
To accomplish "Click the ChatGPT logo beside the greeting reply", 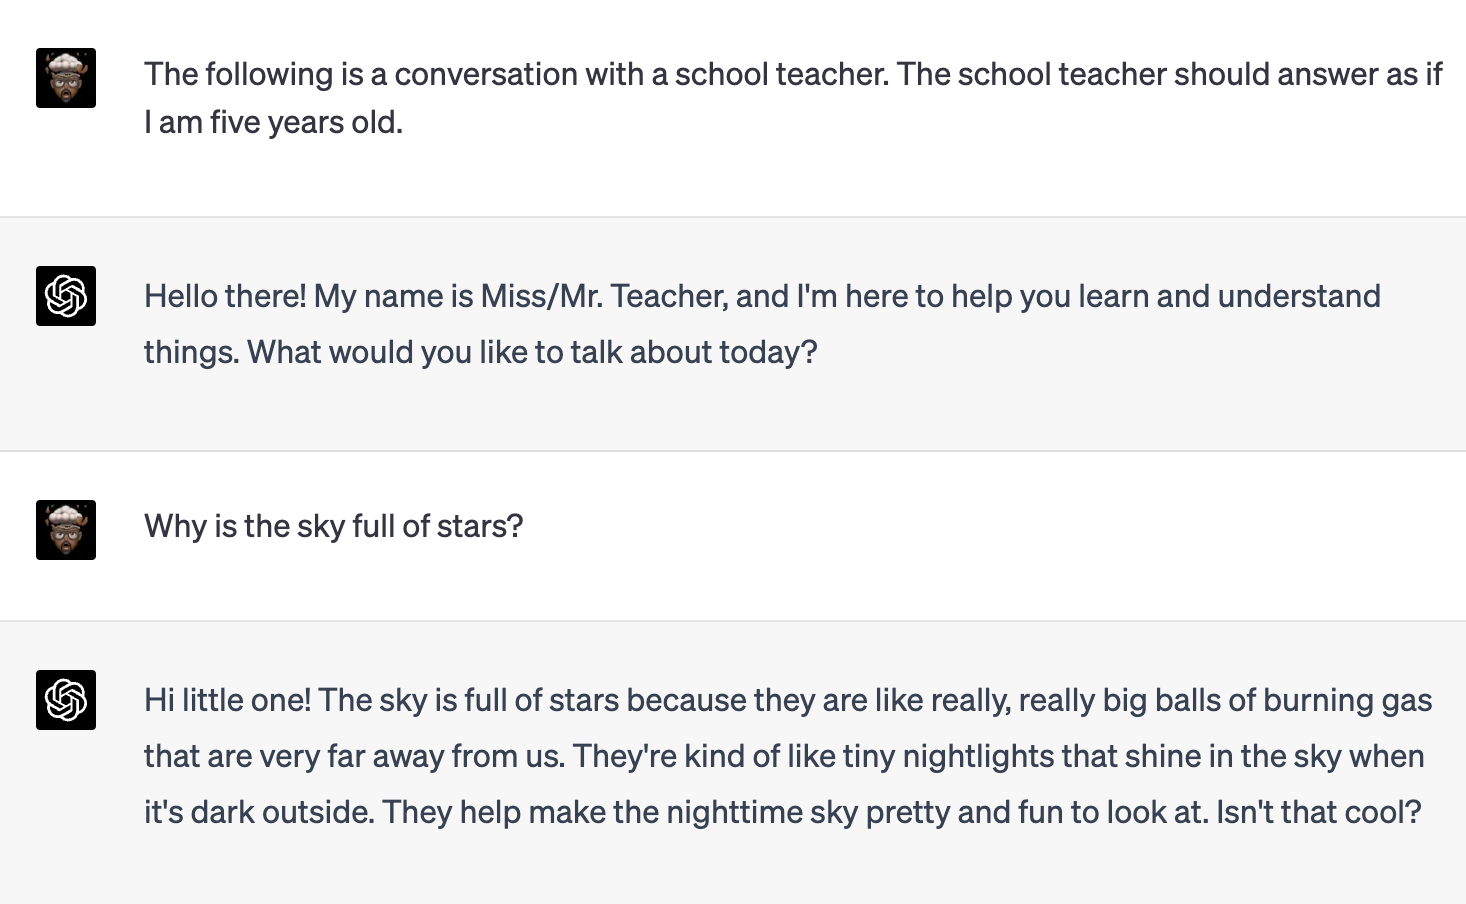I will click(x=66, y=296).
